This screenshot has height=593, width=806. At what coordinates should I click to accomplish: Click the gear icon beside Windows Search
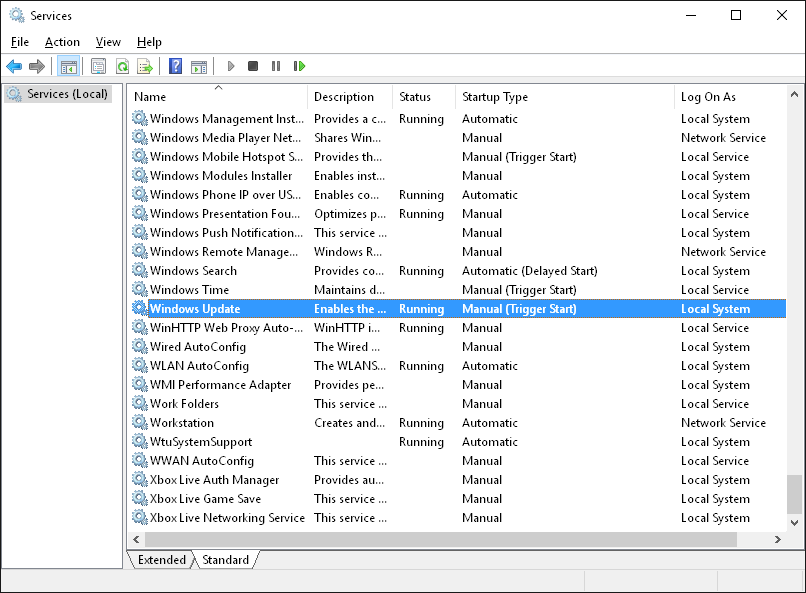[x=140, y=270]
